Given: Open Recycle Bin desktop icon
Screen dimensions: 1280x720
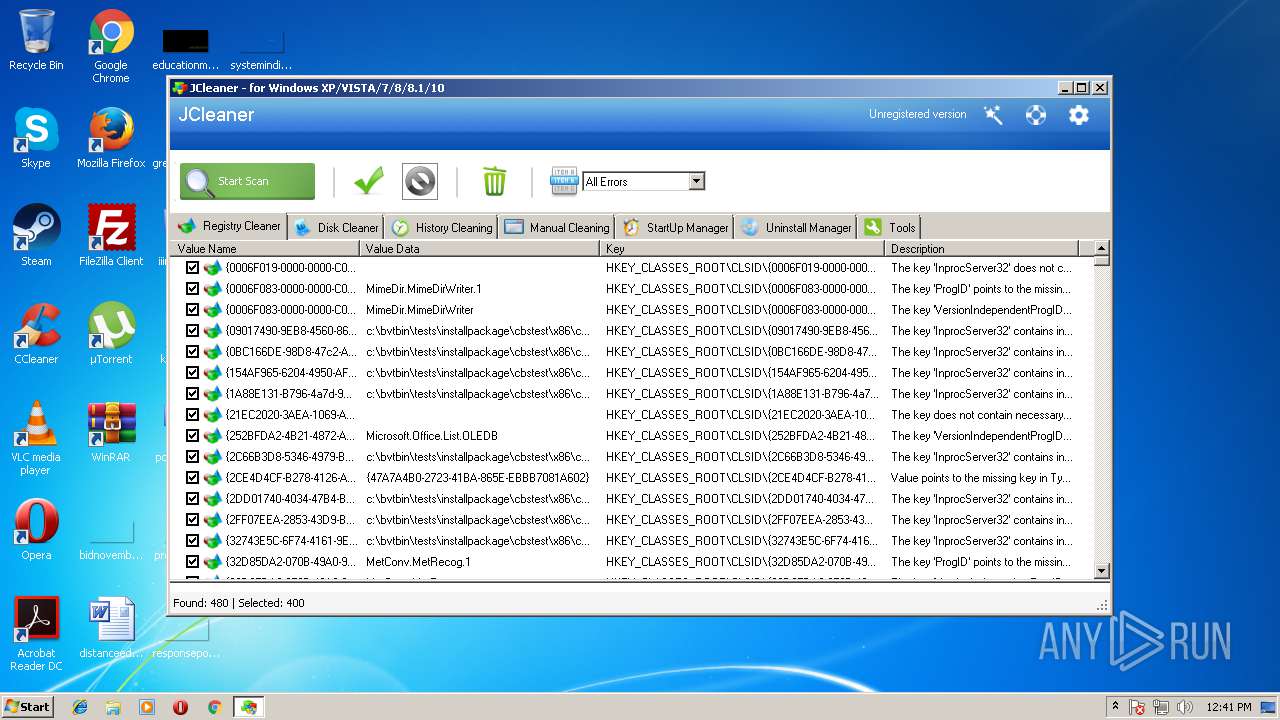Looking at the screenshot, I should pos(36,40).
